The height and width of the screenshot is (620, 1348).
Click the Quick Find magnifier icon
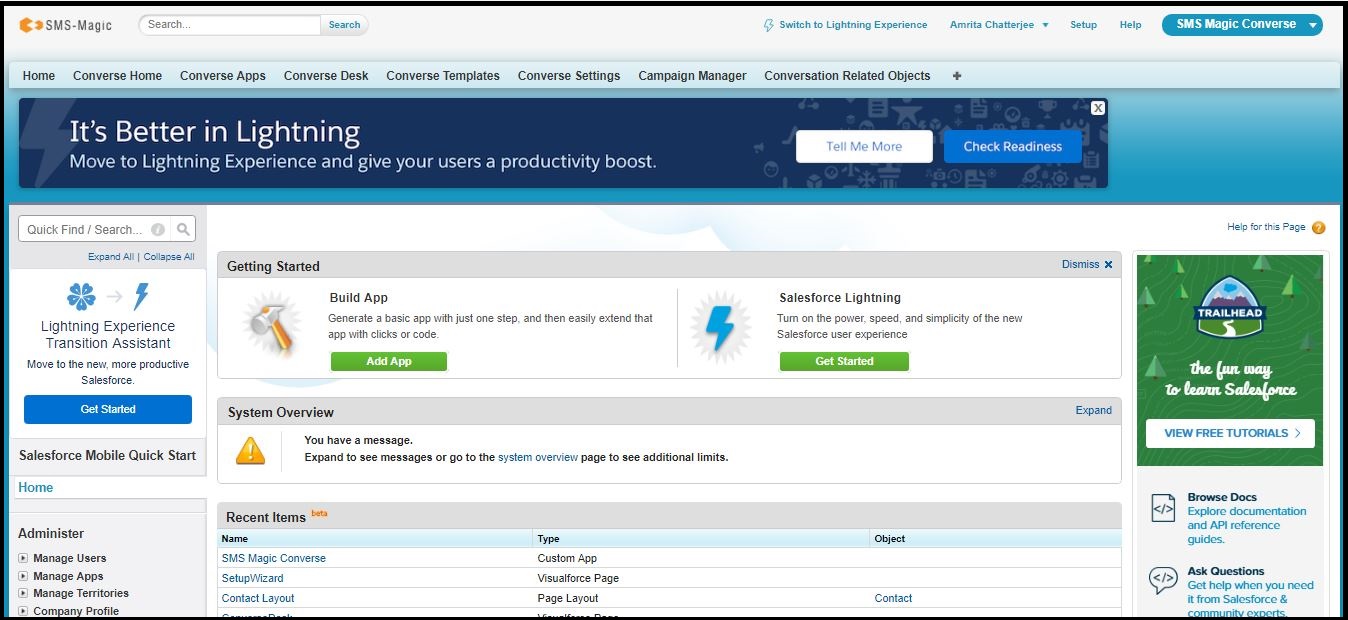click(x=183, y=229)
